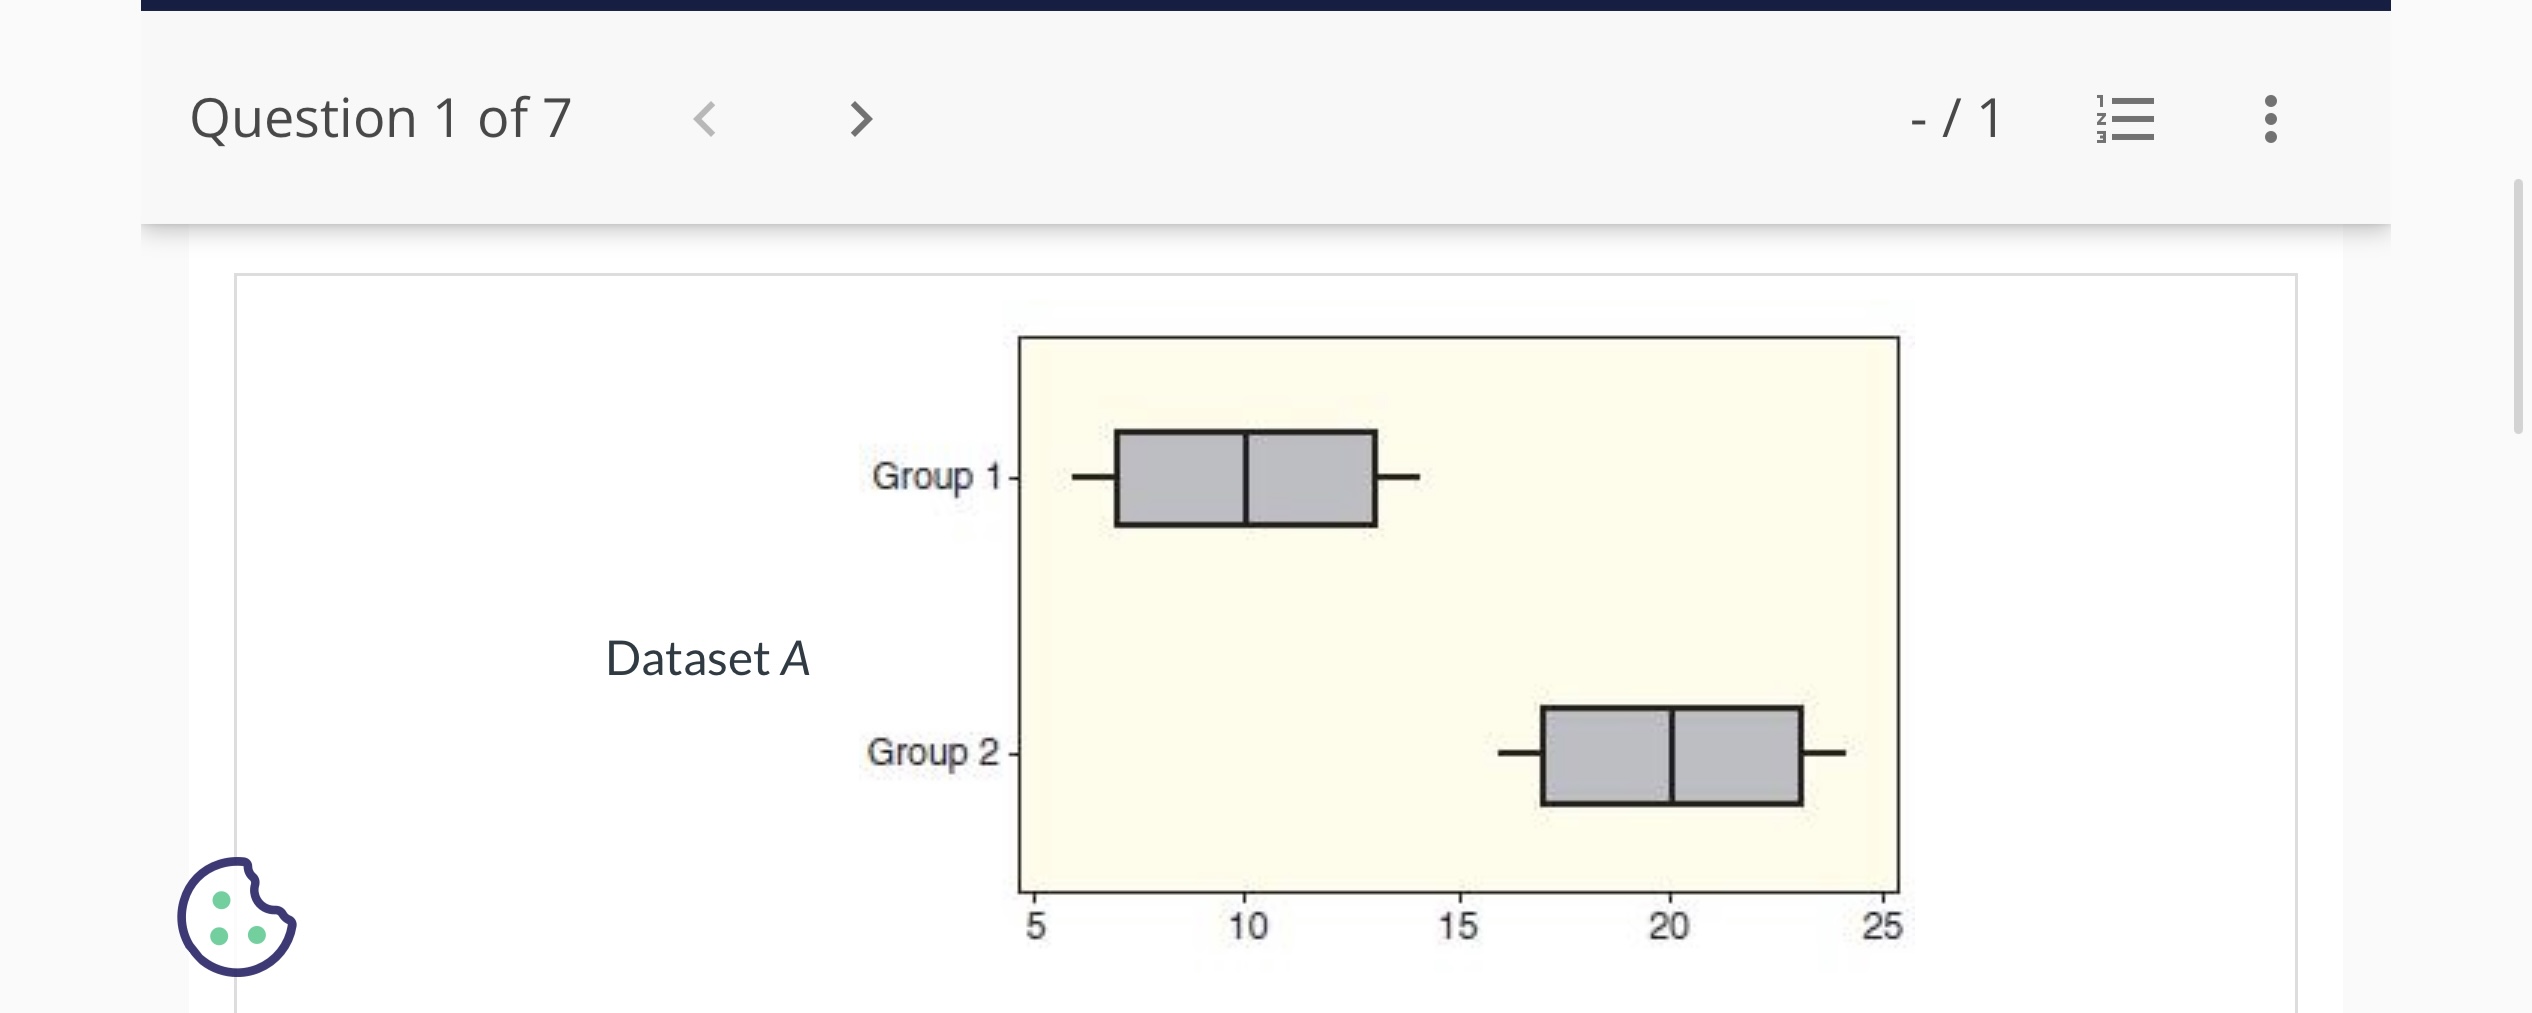Expand the previous question arrow
The width and height of the screenshot is (2532, 1013).
pos(707,118)
